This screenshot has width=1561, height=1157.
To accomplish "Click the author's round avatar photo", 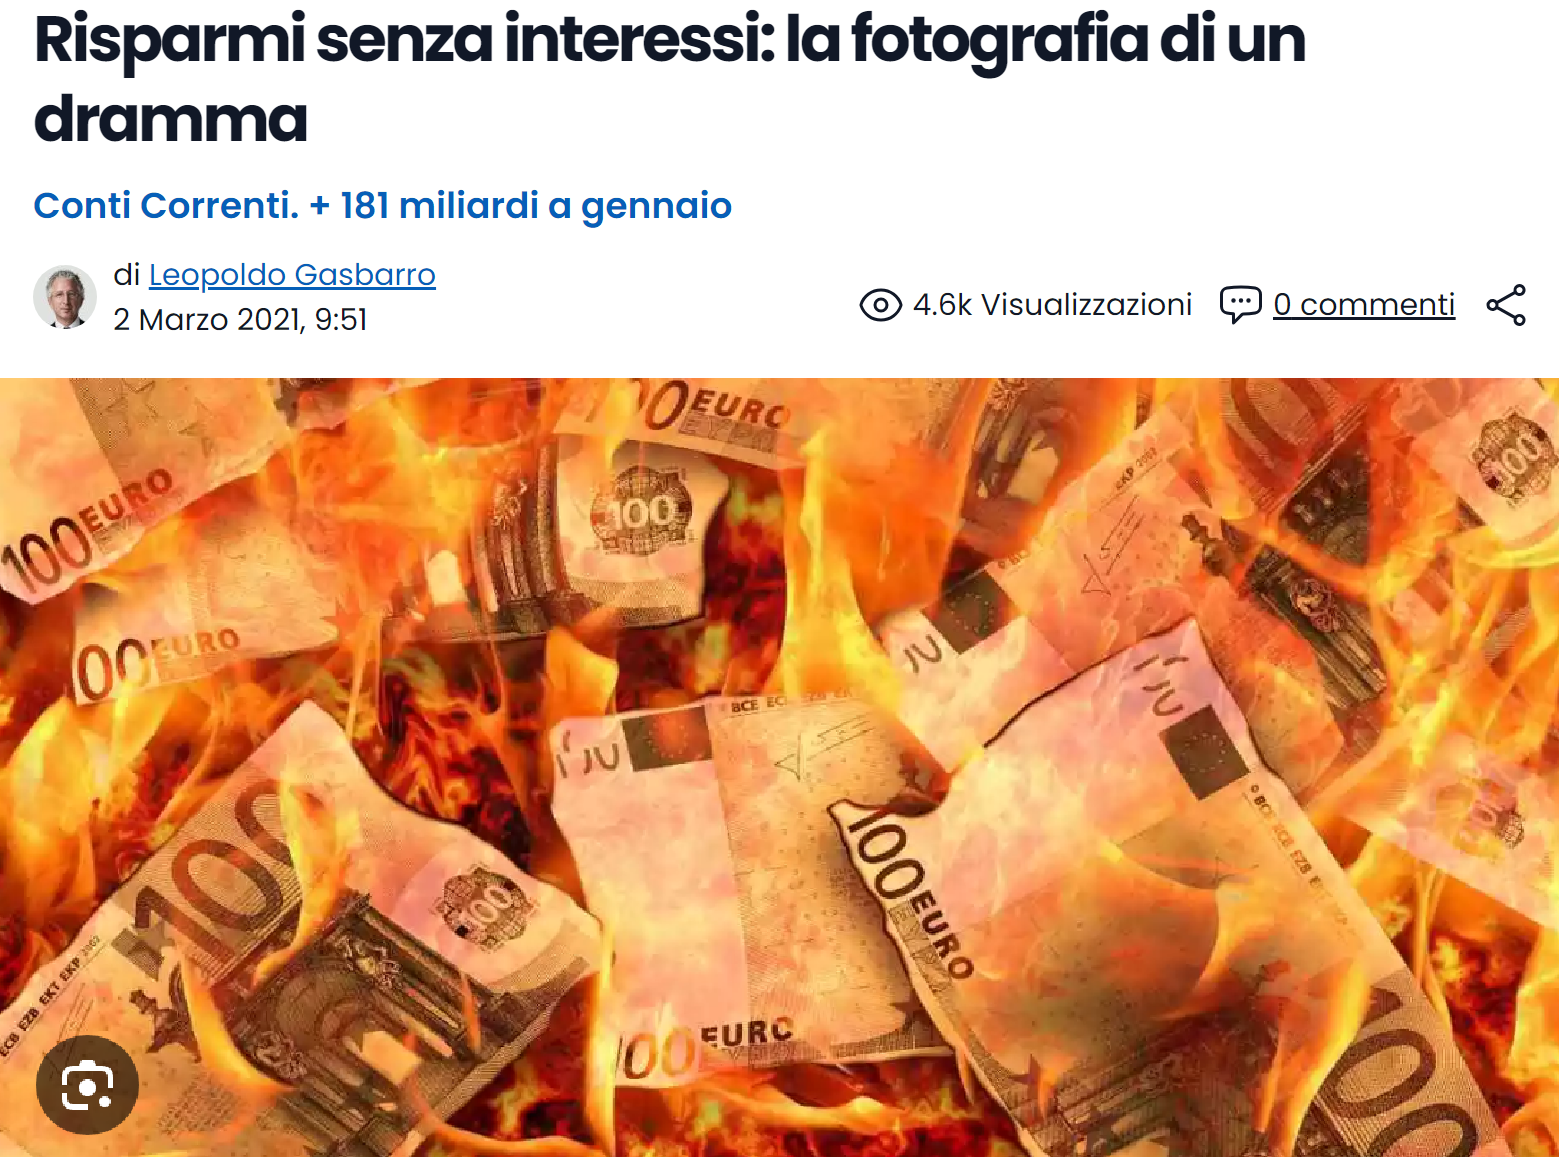I will click(65, 297).
